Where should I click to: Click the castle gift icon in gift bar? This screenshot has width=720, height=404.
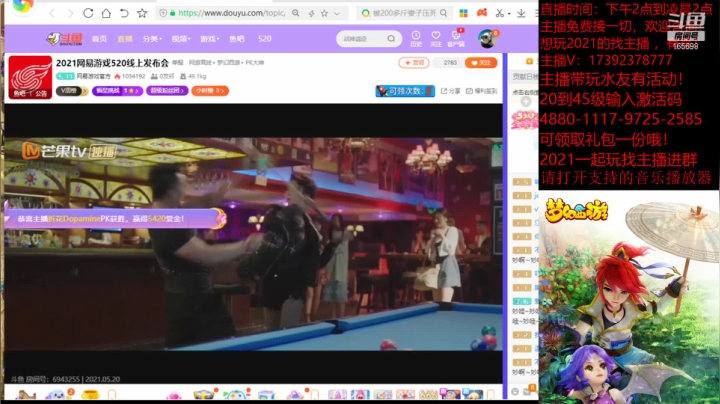[25, 394]
